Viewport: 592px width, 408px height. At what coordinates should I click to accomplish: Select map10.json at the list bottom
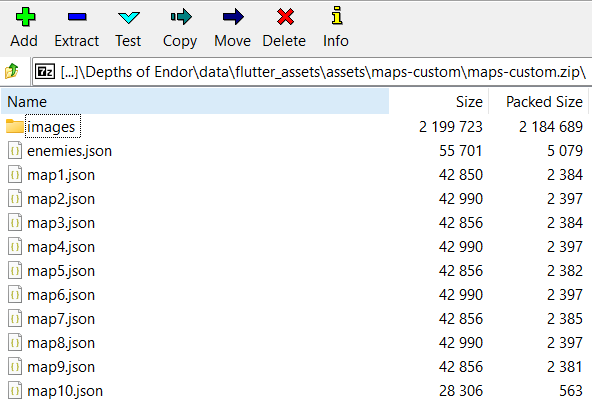296,391
